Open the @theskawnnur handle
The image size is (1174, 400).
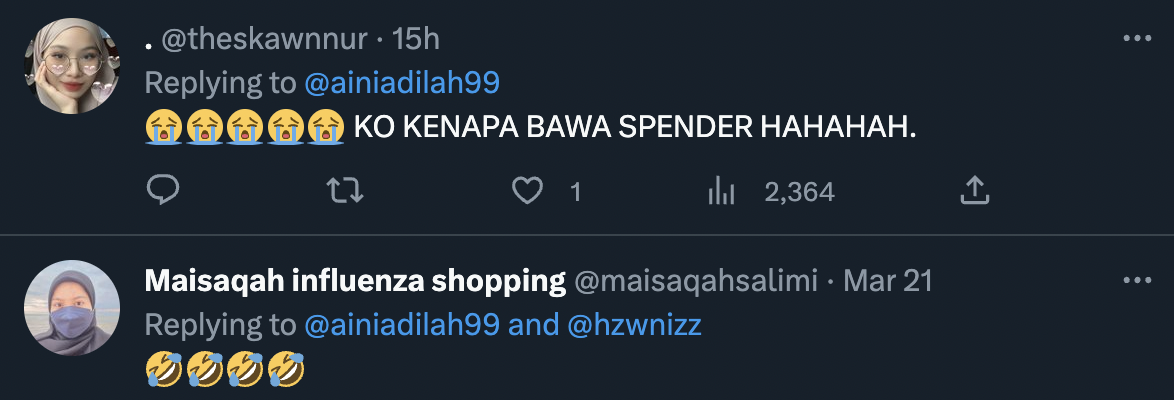click(264, 40)
